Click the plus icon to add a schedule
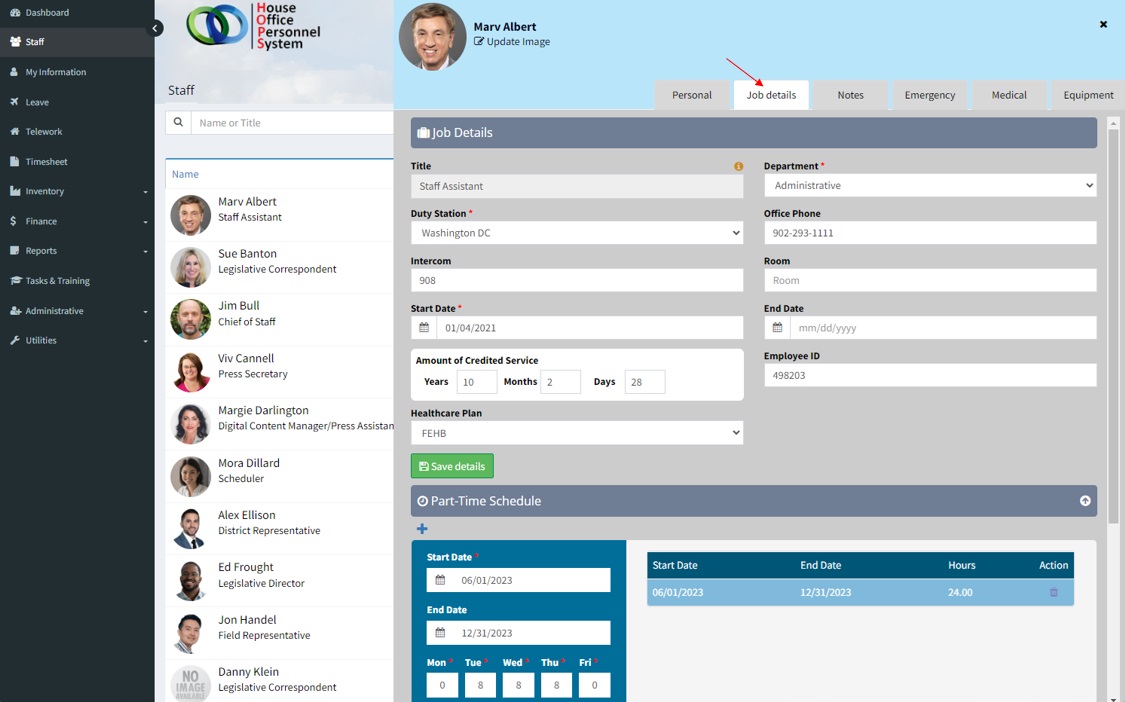1125x702 pixels. 422,529
